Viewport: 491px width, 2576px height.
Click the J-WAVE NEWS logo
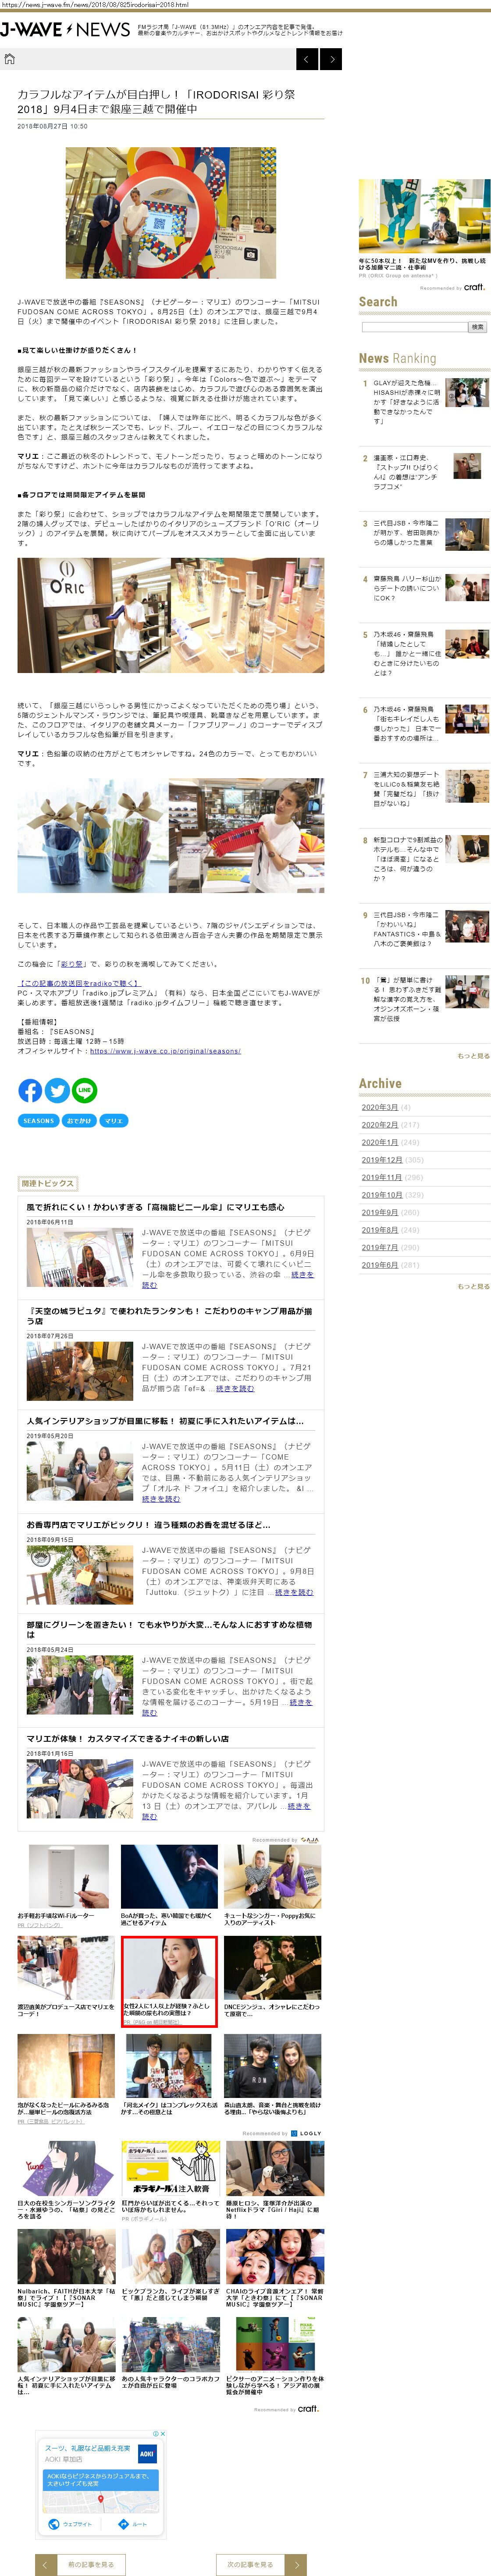pyautogui.click(x=65, y=30)
